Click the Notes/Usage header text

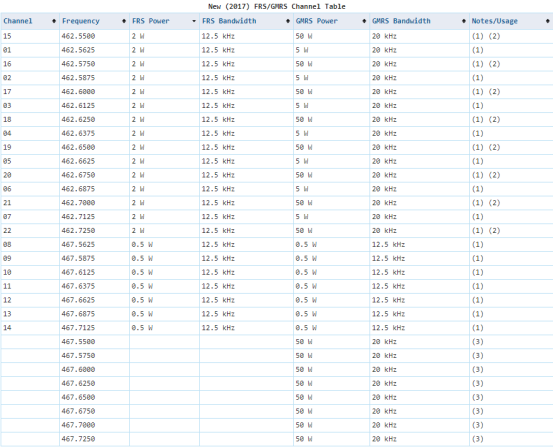tap(494, 21)
